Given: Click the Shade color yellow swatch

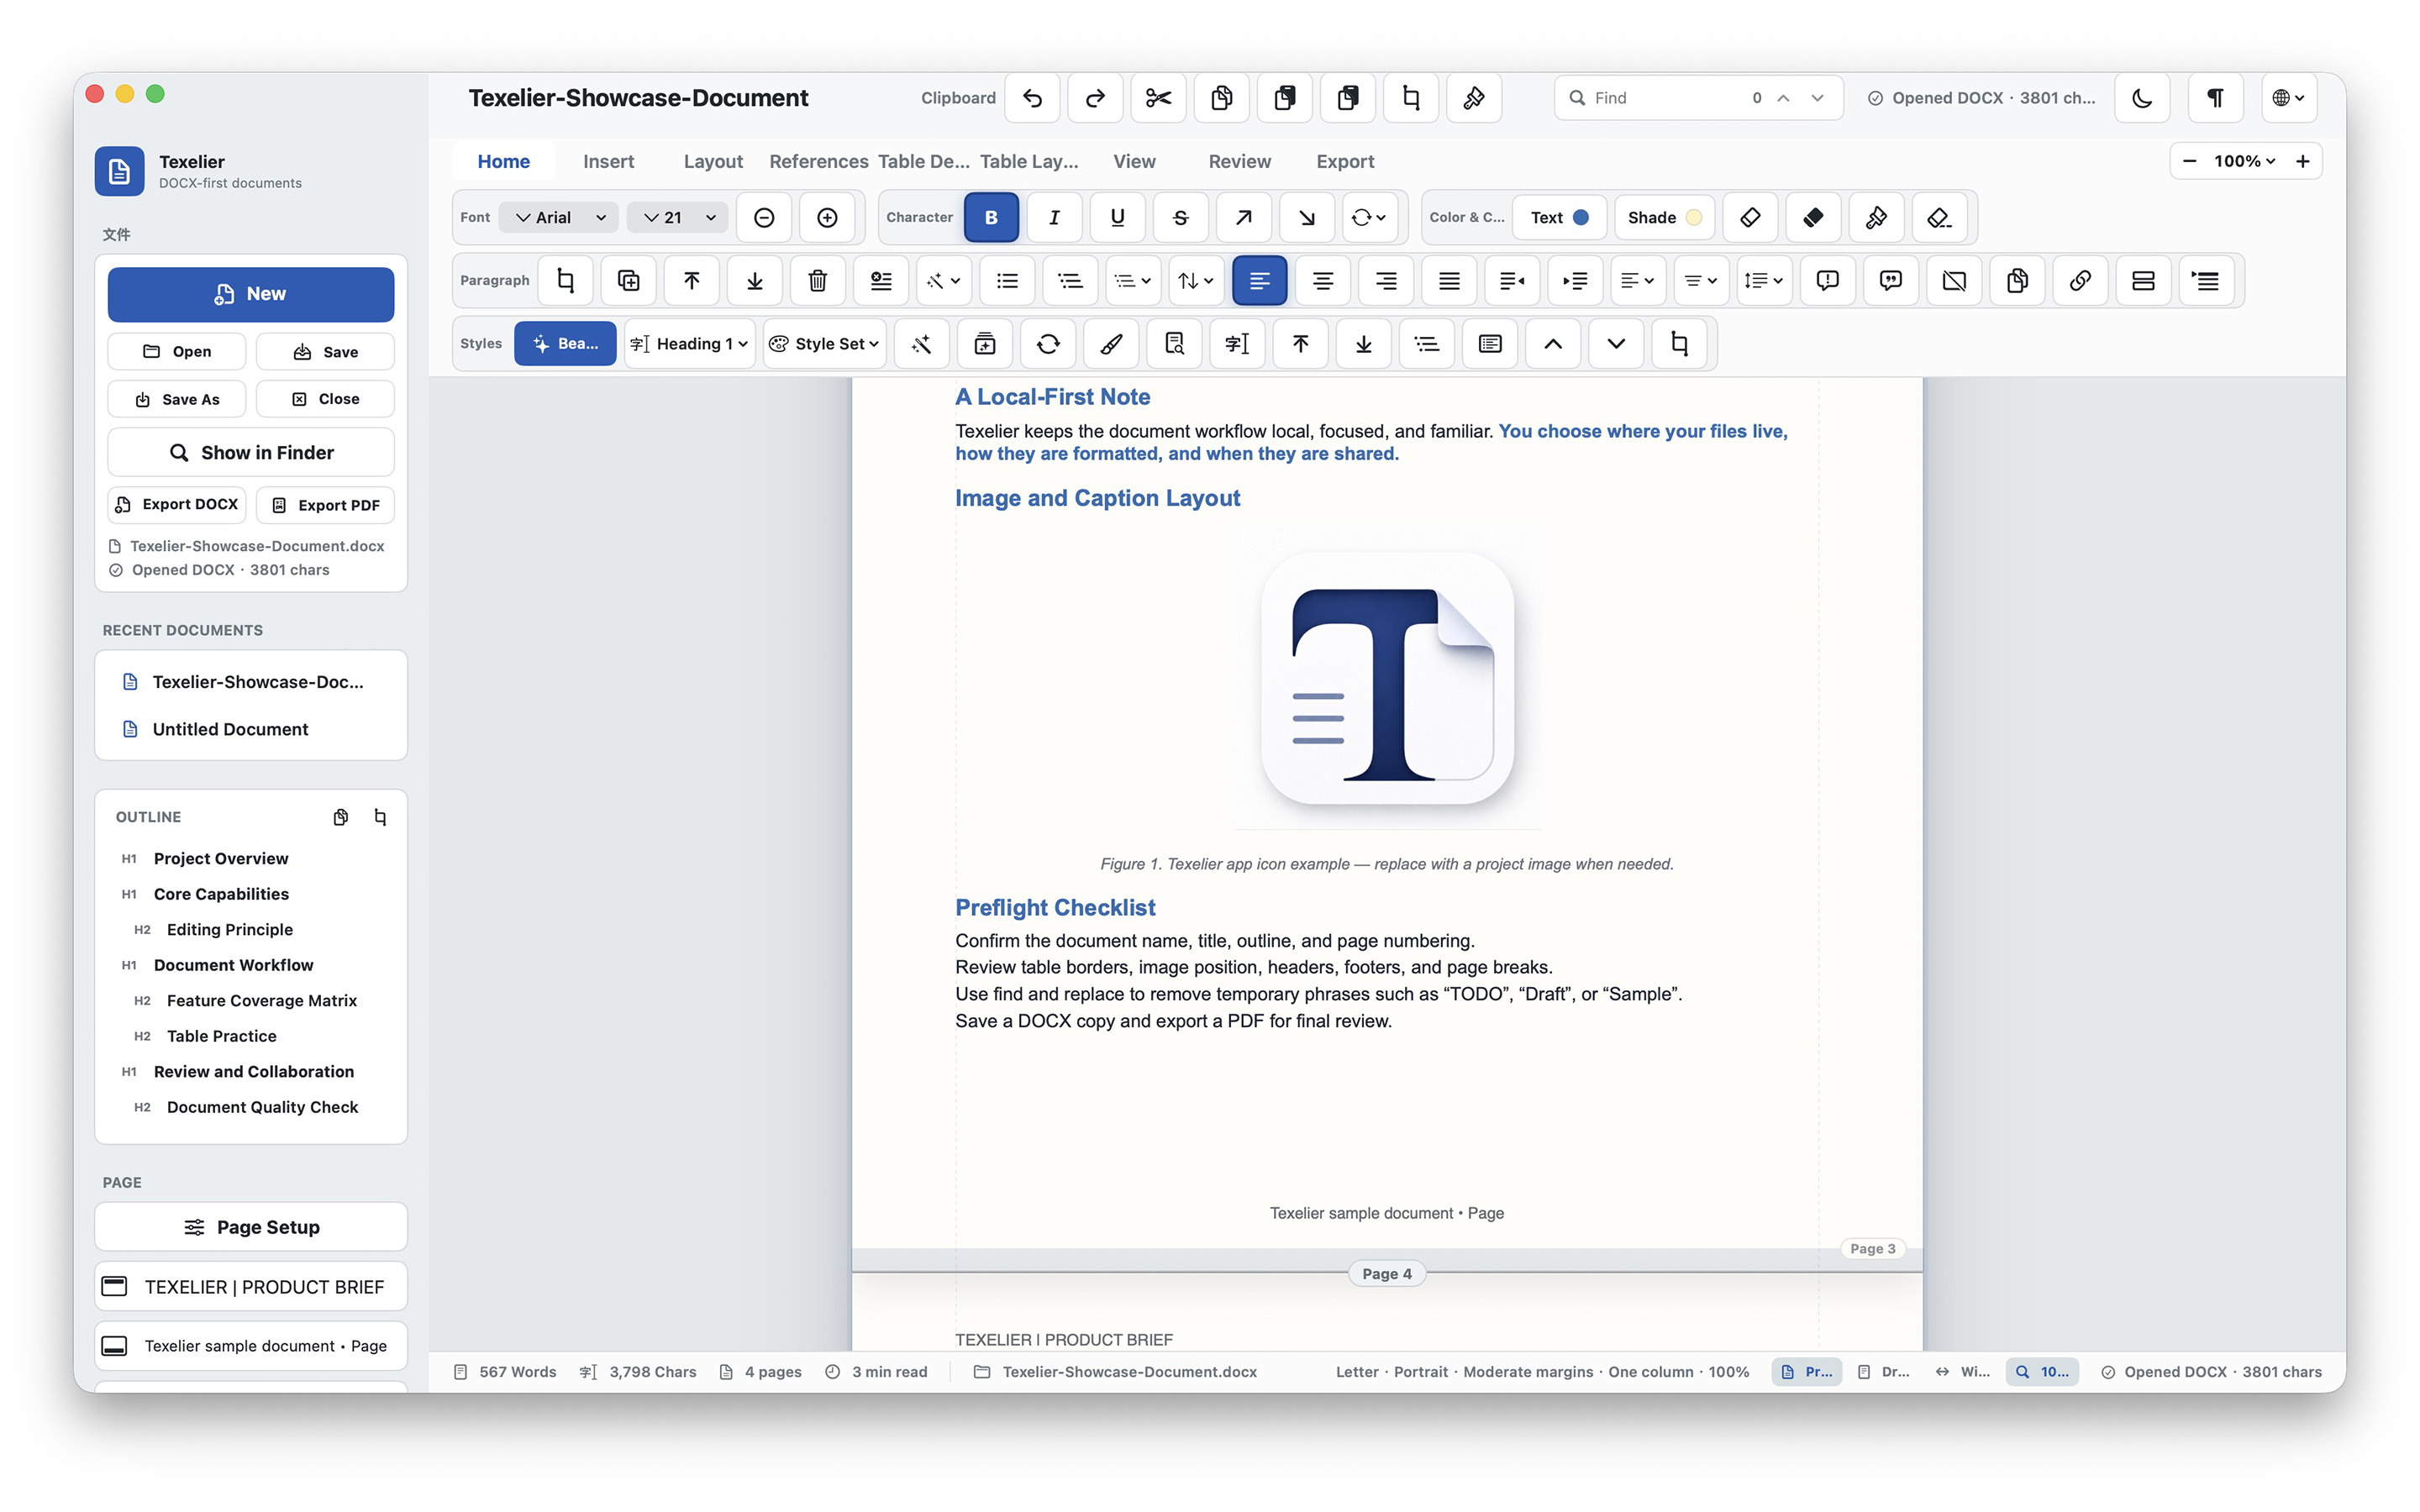Looking at the screenshot, I should pos(1693,217).
